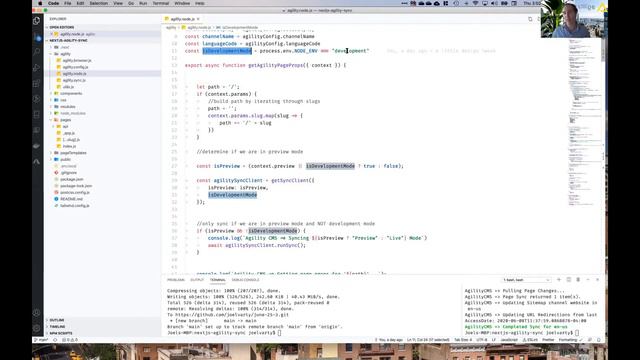Expand the components folder

click(x=71, y=93)
